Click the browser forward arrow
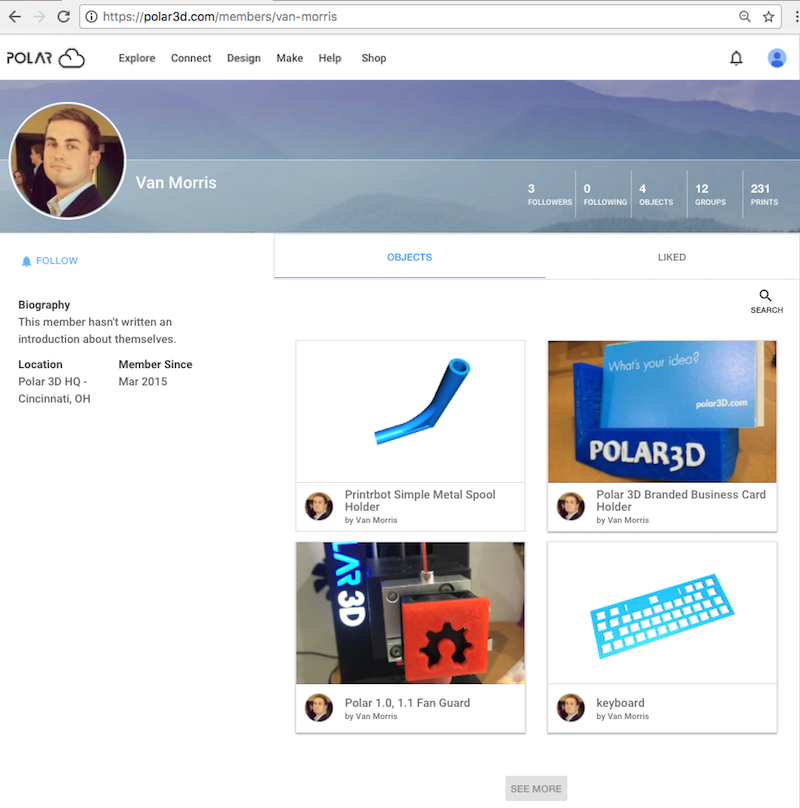This screenshot has width=800, height=808. tap(39, 16)
